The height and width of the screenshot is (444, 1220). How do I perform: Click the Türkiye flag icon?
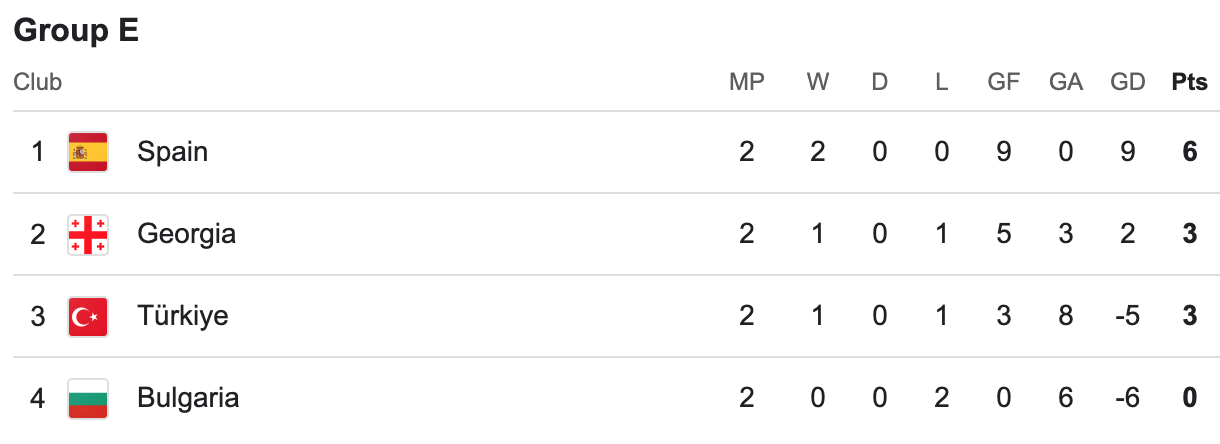88,316
